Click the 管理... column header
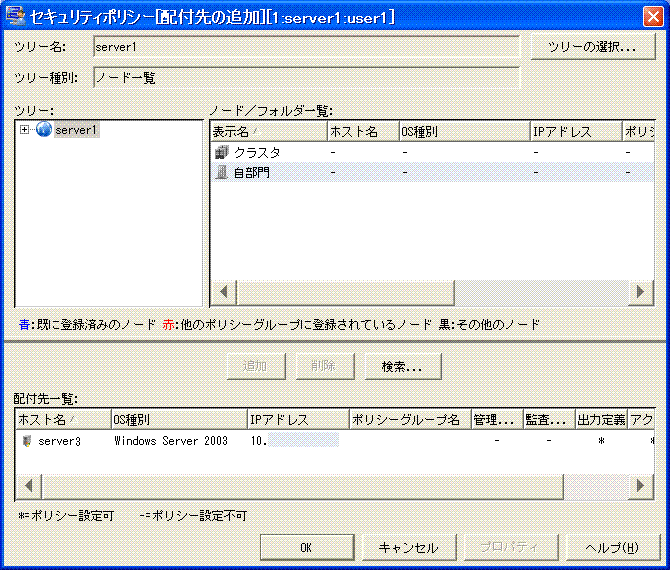This screenshot has width=670, height=570. pos(498,419)
